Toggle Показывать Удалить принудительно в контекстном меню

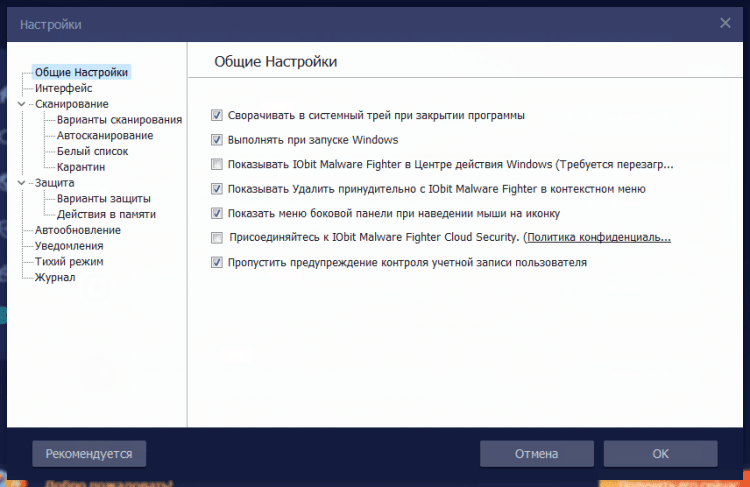(217, 189)
